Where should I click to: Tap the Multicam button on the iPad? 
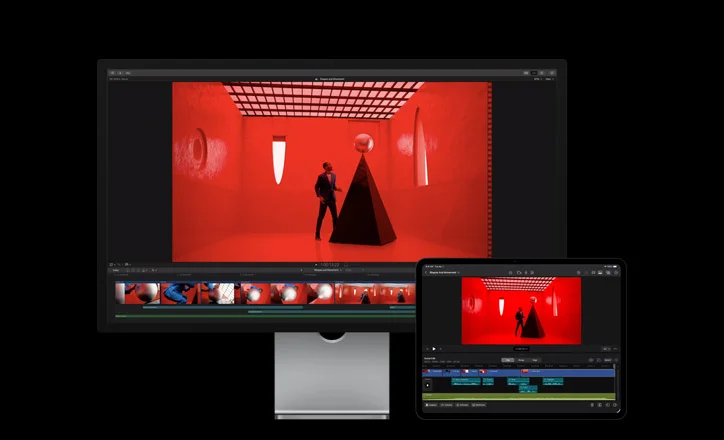tap(479, 405)
